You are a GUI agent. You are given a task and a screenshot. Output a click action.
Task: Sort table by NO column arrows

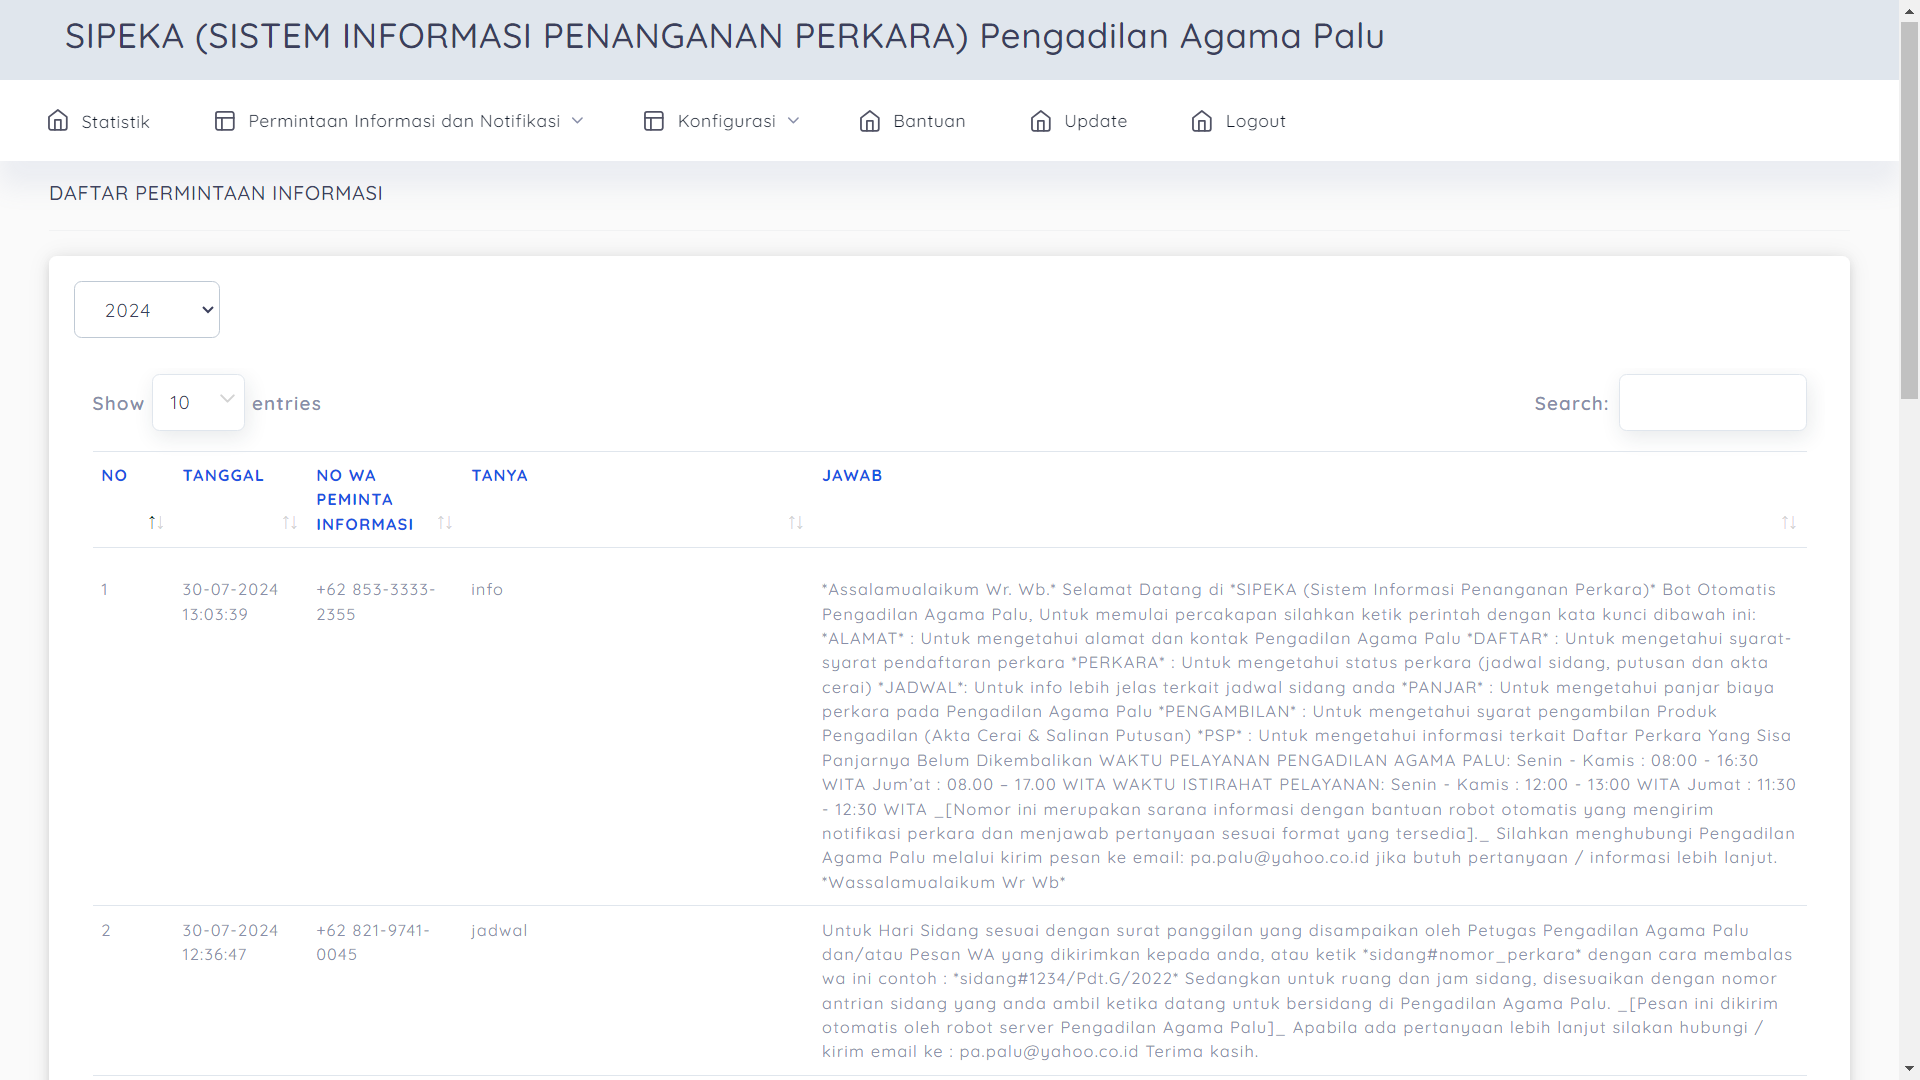click(155, 522)
